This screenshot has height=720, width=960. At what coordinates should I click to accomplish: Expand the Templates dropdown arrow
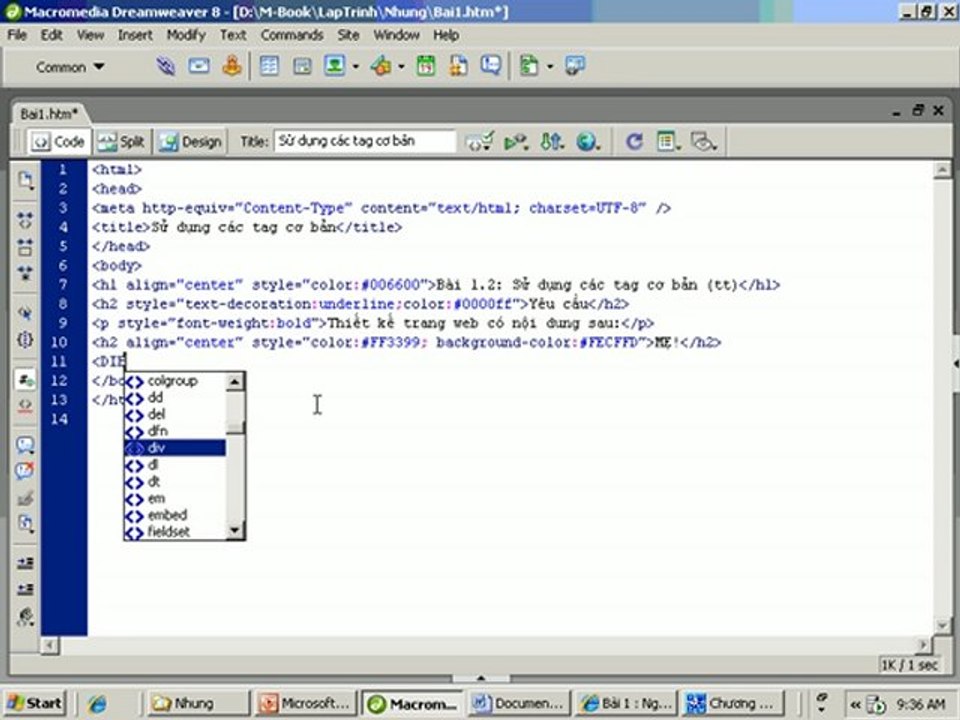pyautogui.click(x=549, y=66)
